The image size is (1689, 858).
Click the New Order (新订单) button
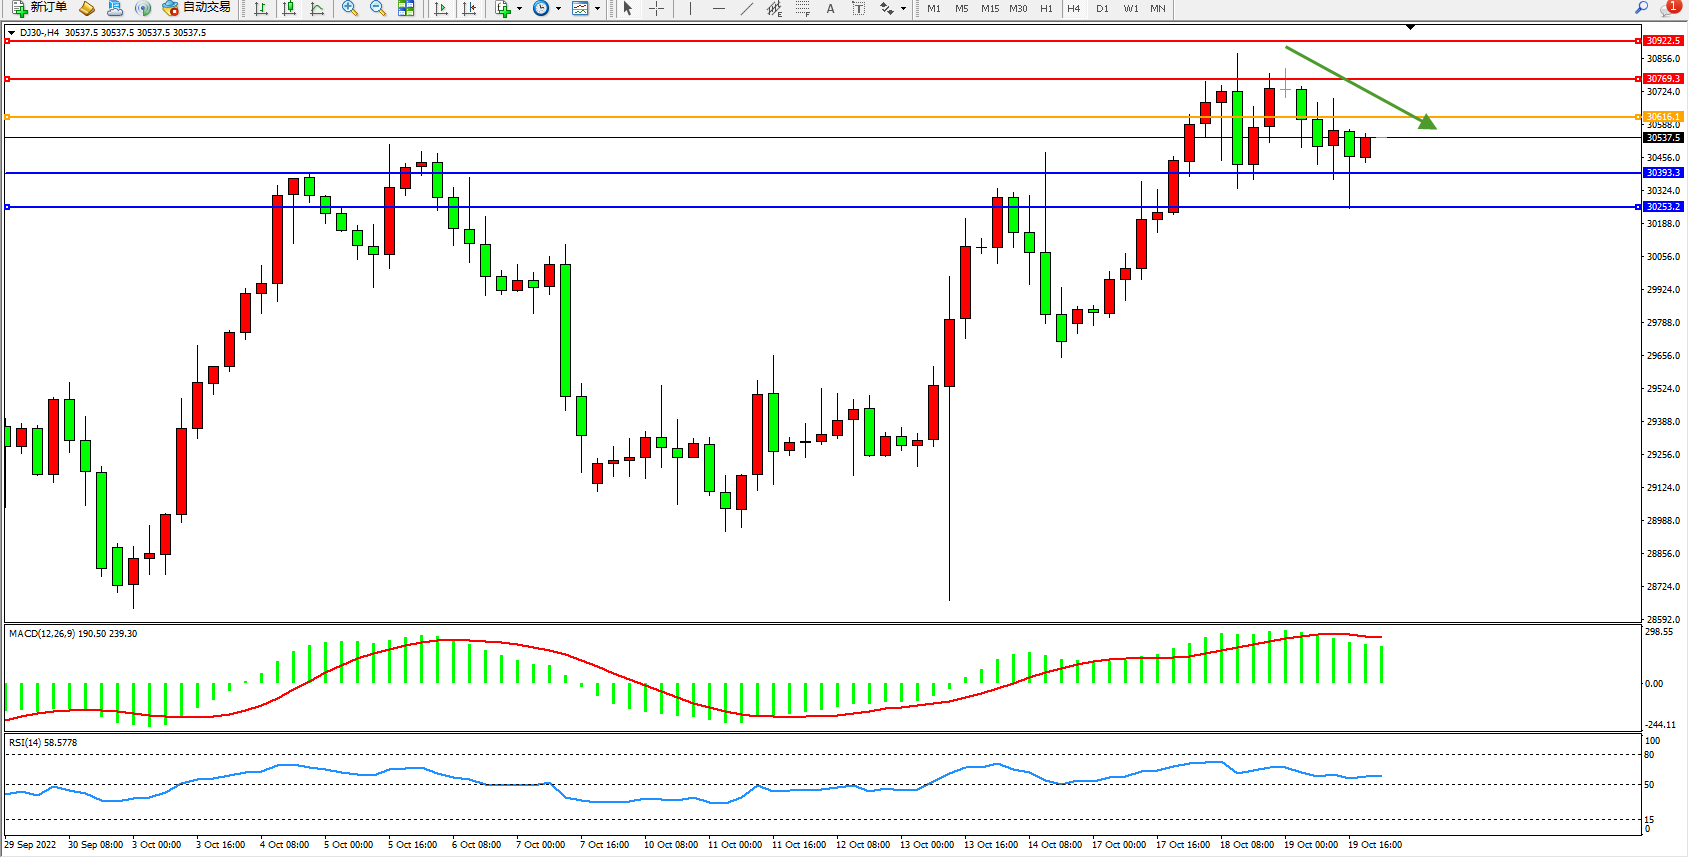point(40,8)
